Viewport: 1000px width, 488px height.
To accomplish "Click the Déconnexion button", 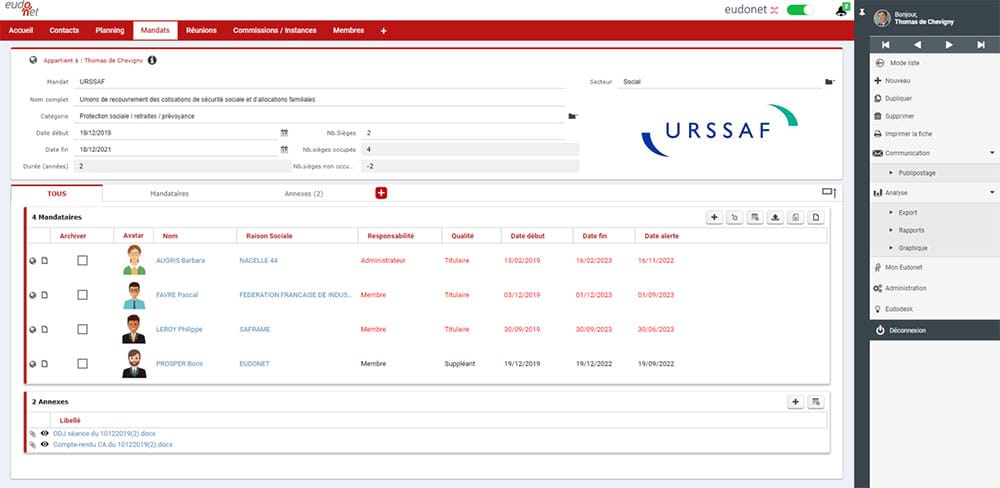I will point(935,330).
